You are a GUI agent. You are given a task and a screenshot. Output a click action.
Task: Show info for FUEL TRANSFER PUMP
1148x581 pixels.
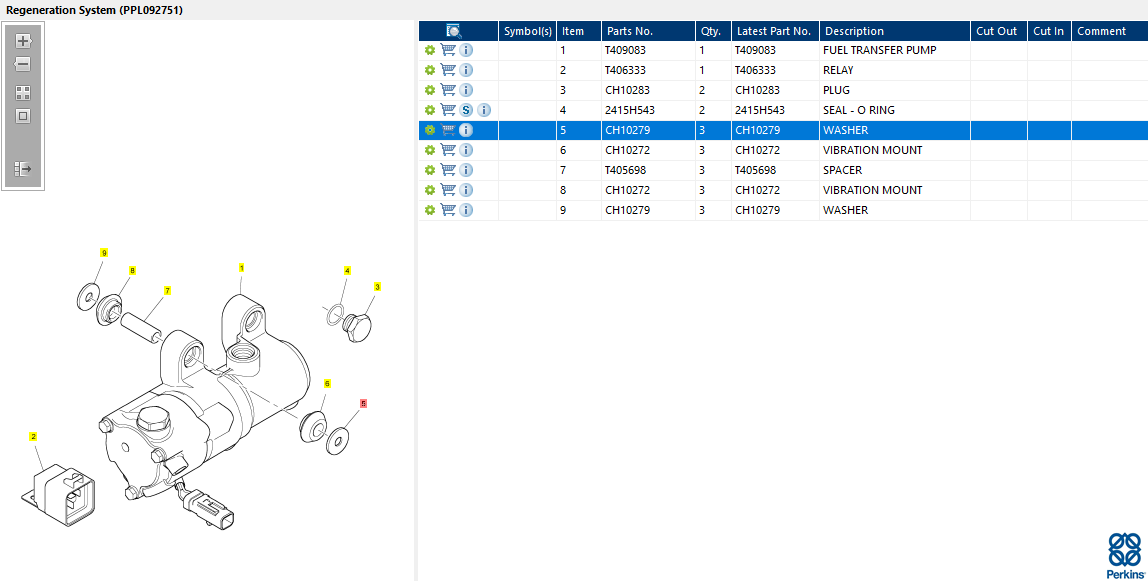point(466,50)
